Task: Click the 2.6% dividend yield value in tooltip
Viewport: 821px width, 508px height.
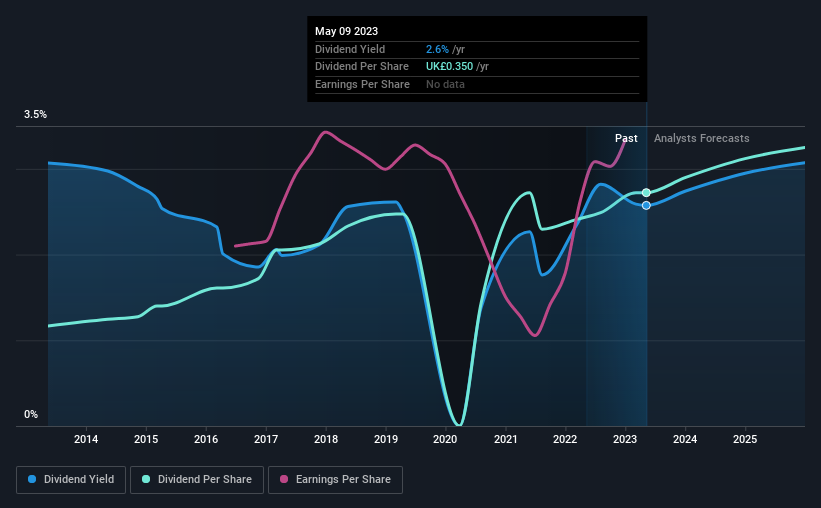Action: [x=437, y=49]
